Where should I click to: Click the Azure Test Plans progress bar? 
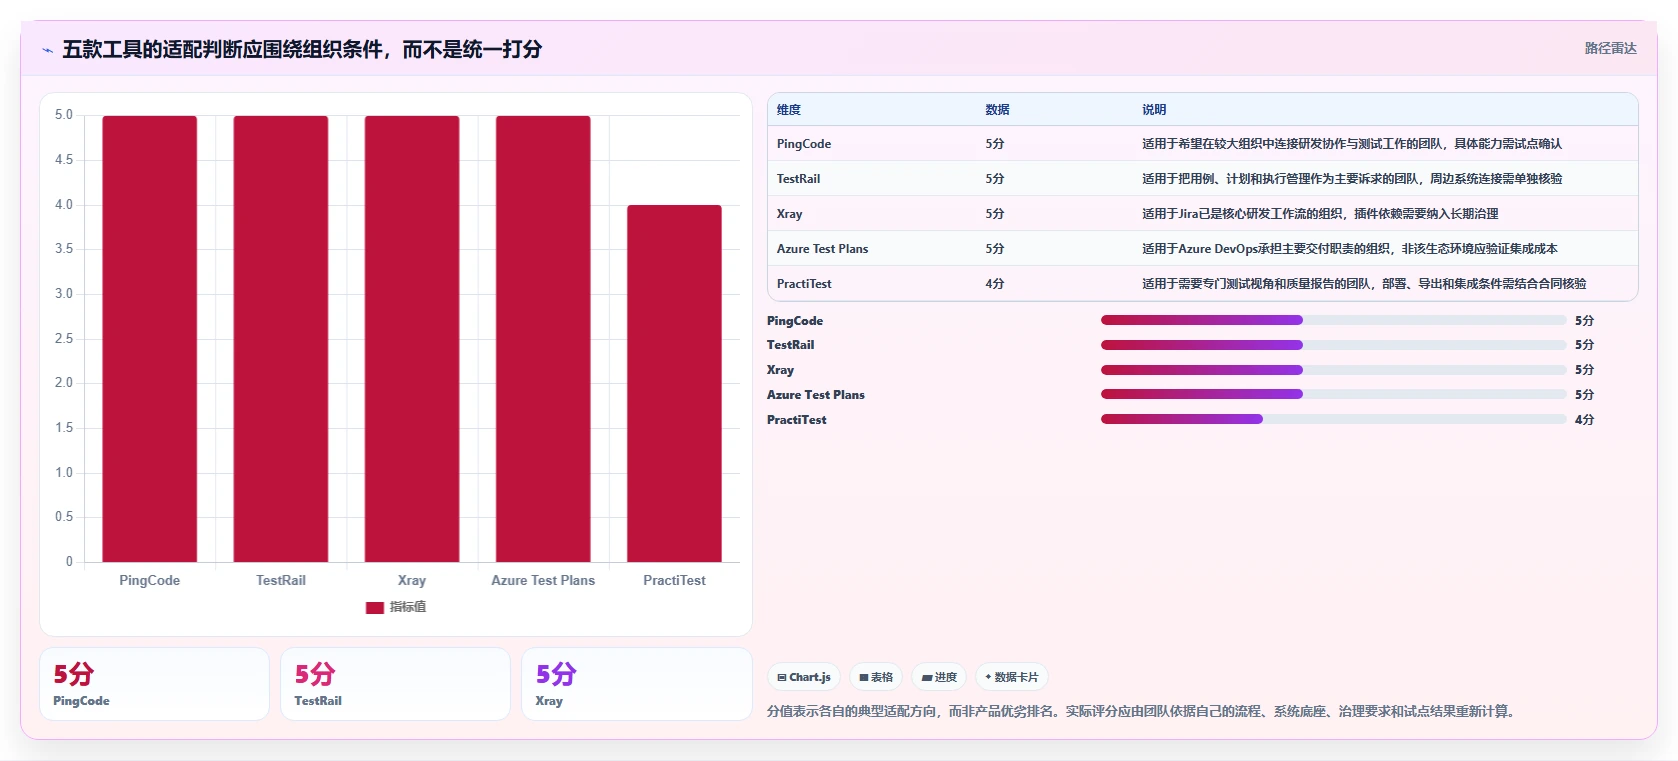point(1333,394)
